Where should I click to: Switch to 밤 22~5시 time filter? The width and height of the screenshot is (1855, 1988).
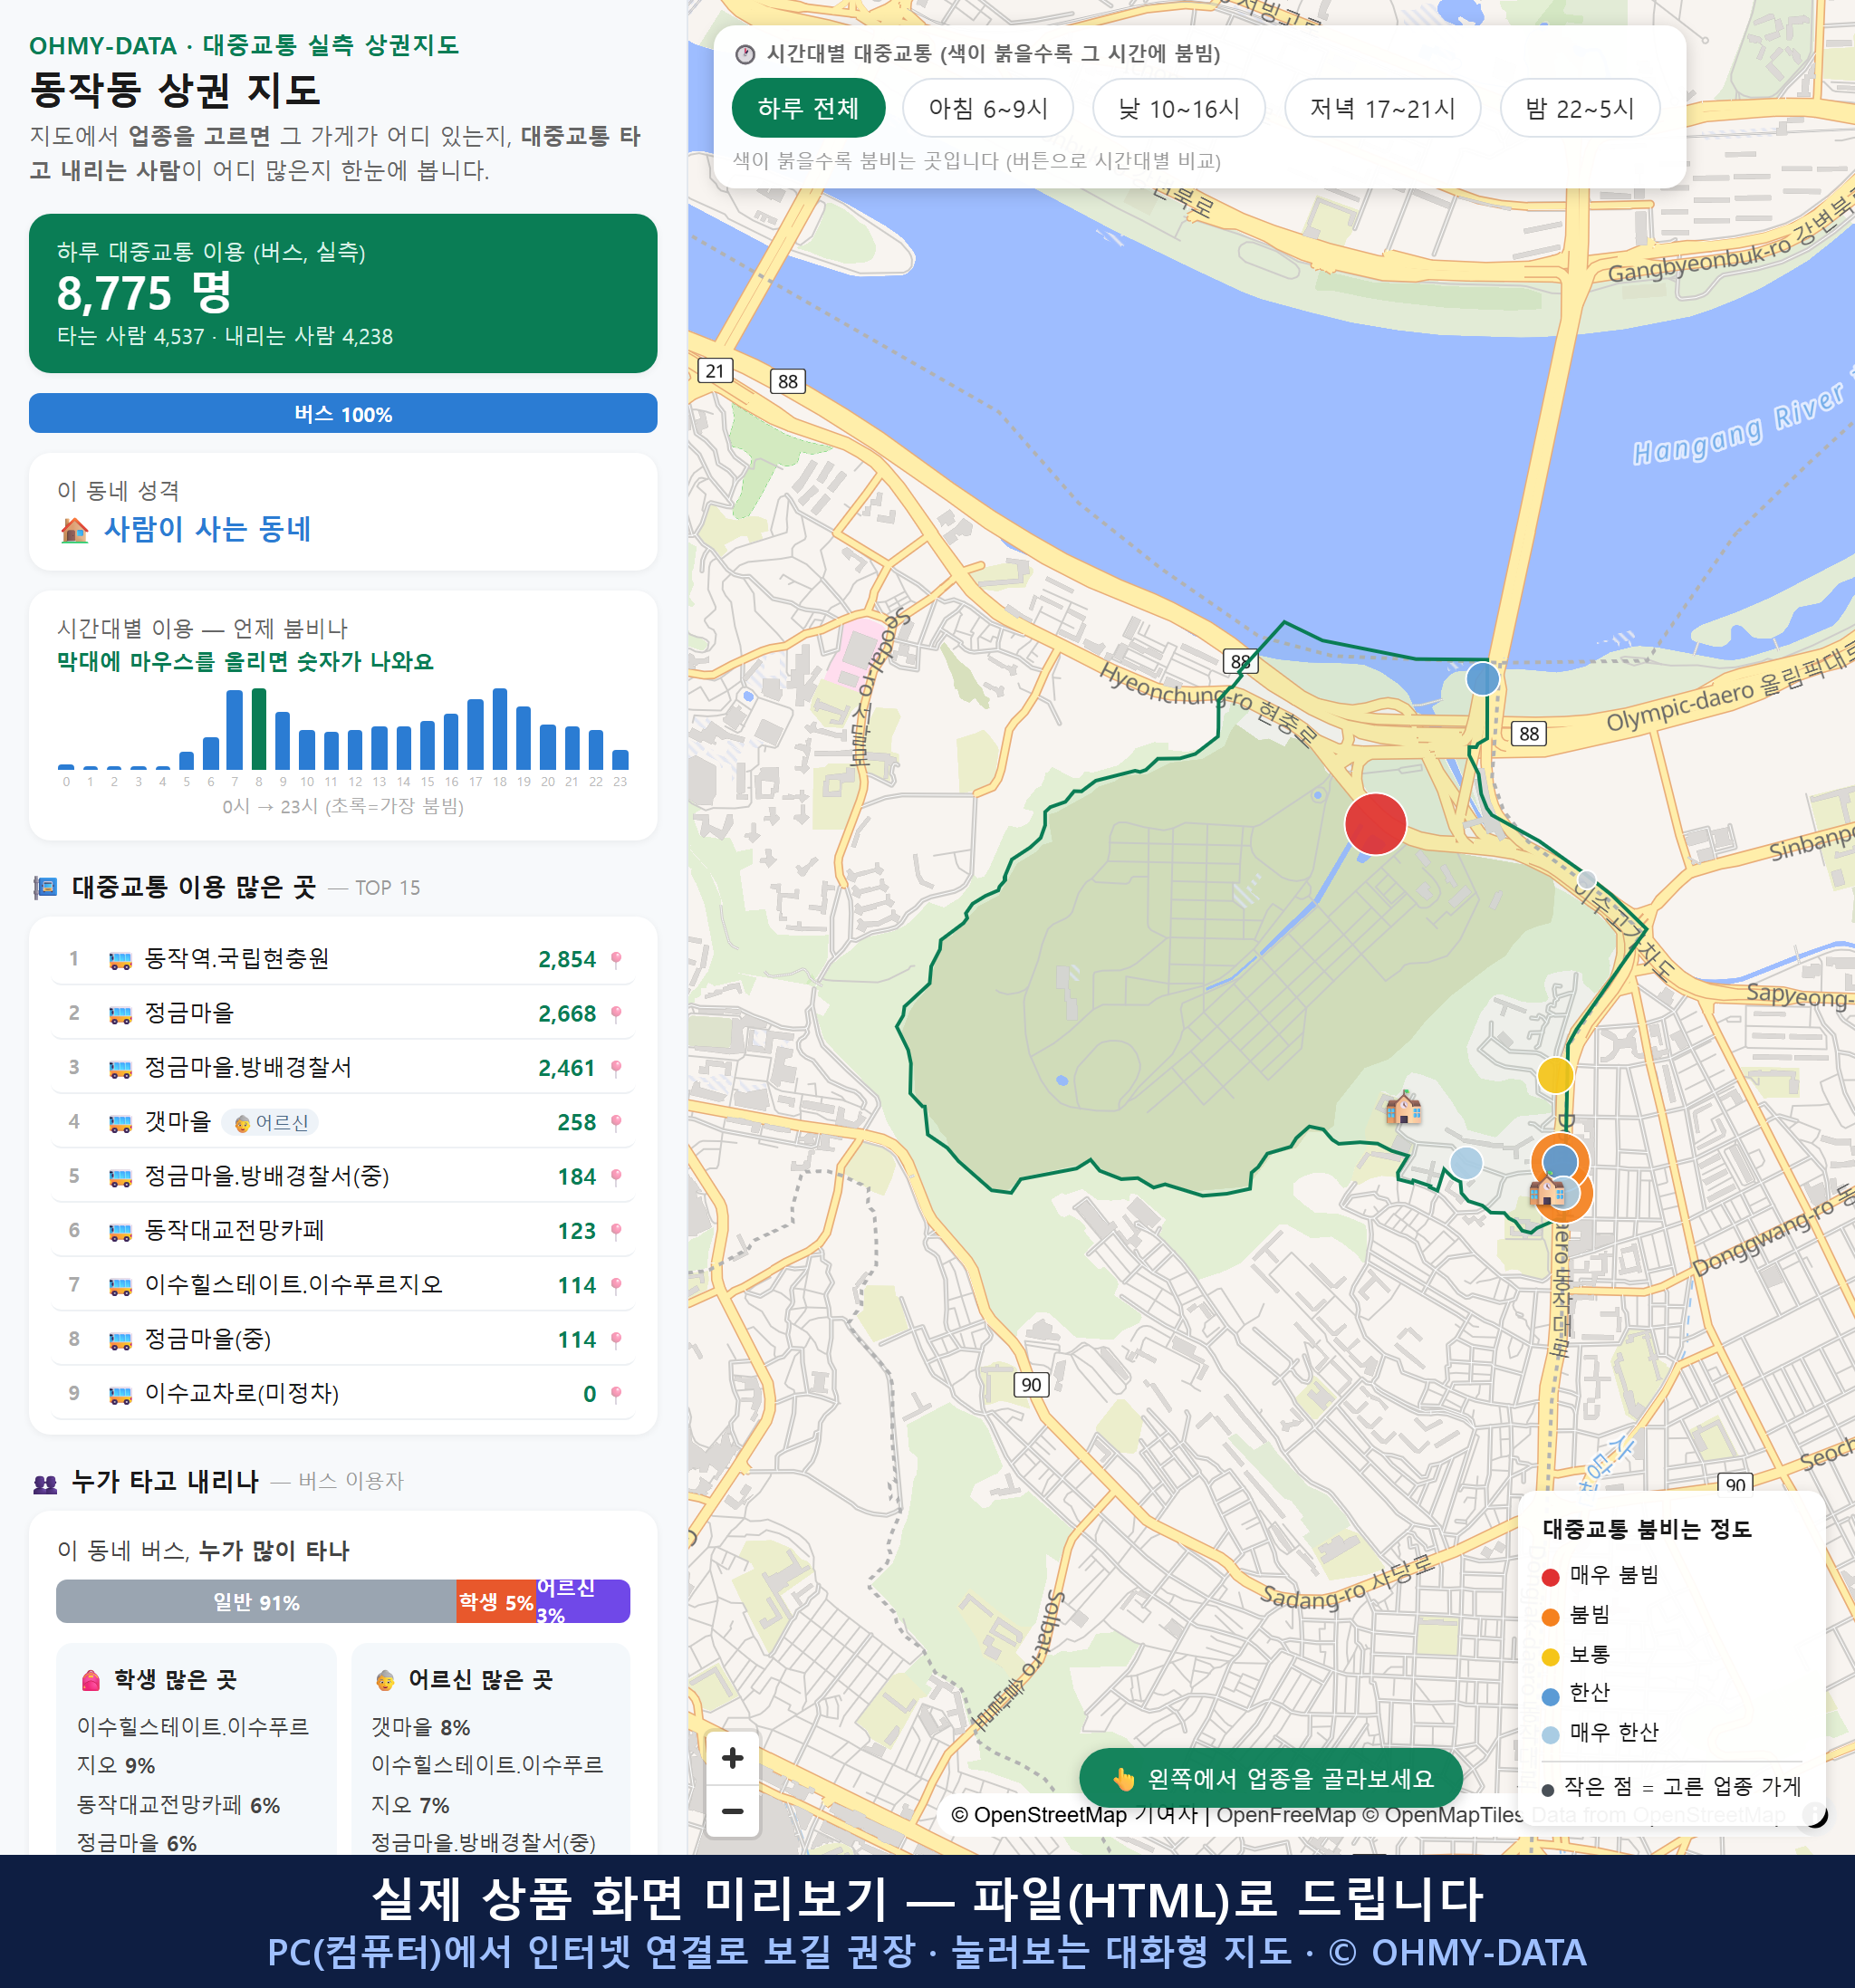click(1579, 108)
